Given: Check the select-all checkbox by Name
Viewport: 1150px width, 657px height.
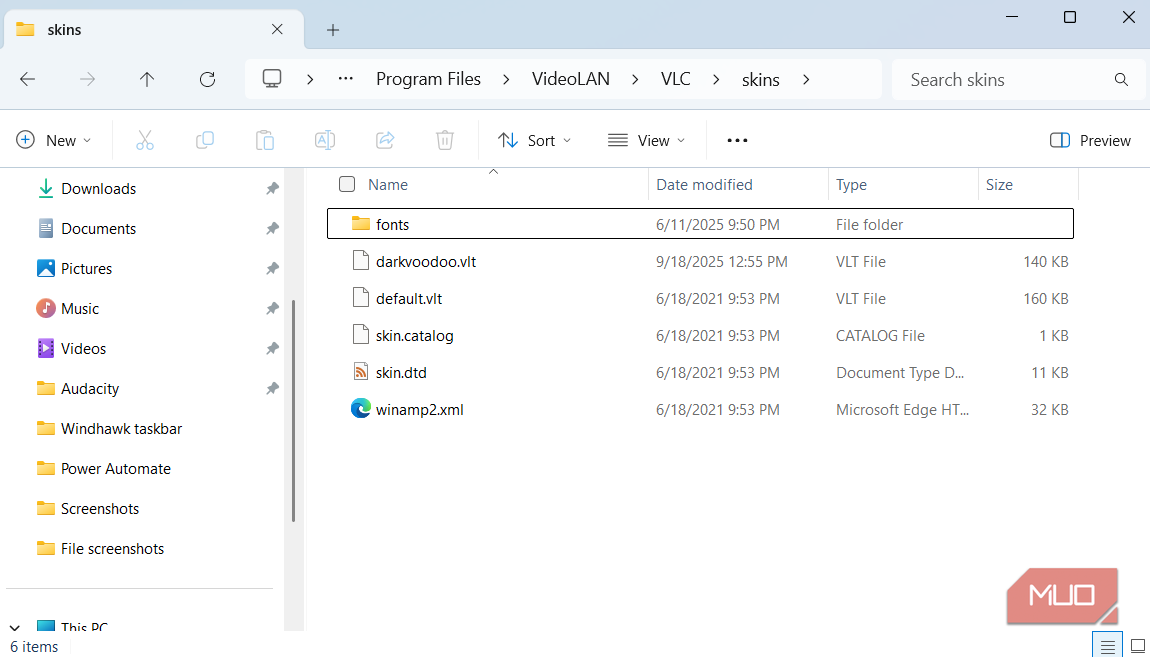Looking at the screenshot, I should point(347,184).
